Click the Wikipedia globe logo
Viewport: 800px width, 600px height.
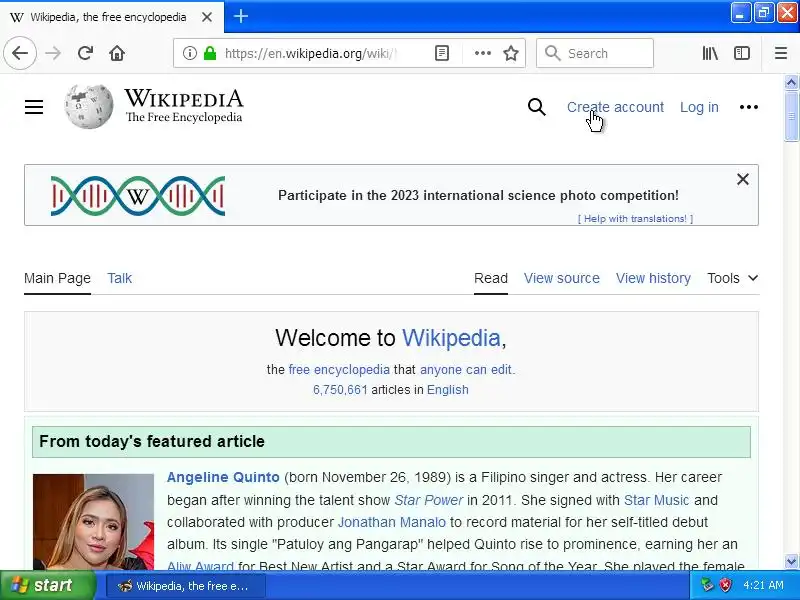coord(89,106)
